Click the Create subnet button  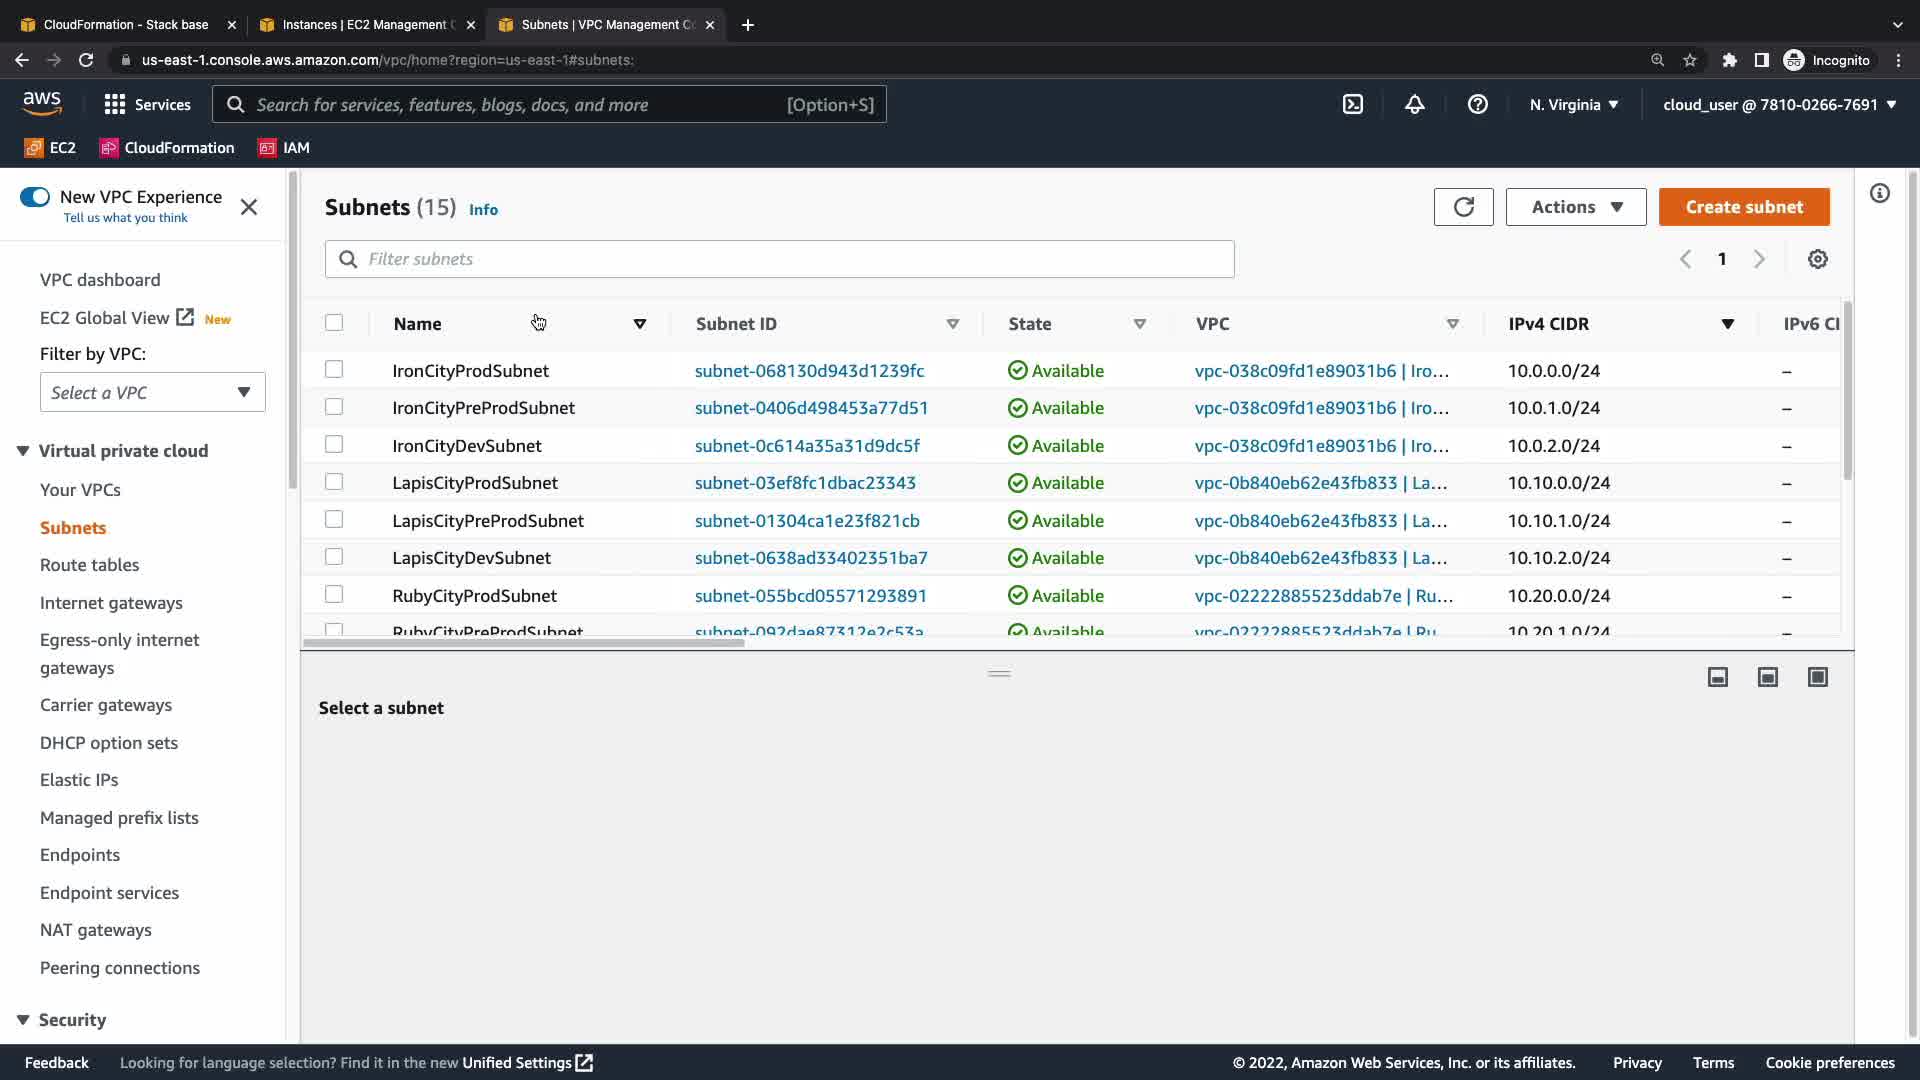coord(1744,207)
